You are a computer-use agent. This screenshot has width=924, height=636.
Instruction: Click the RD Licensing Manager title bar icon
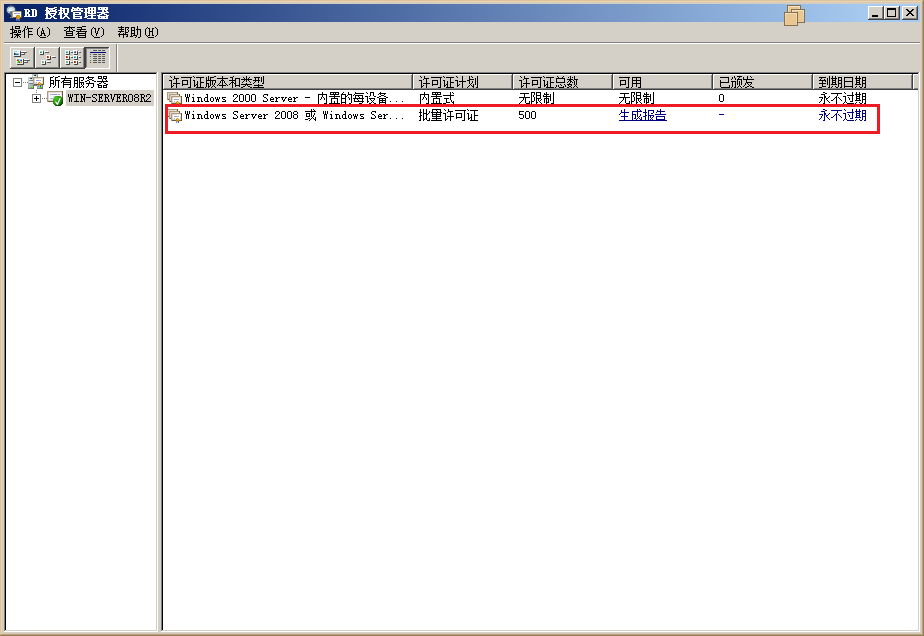(14, 12)
